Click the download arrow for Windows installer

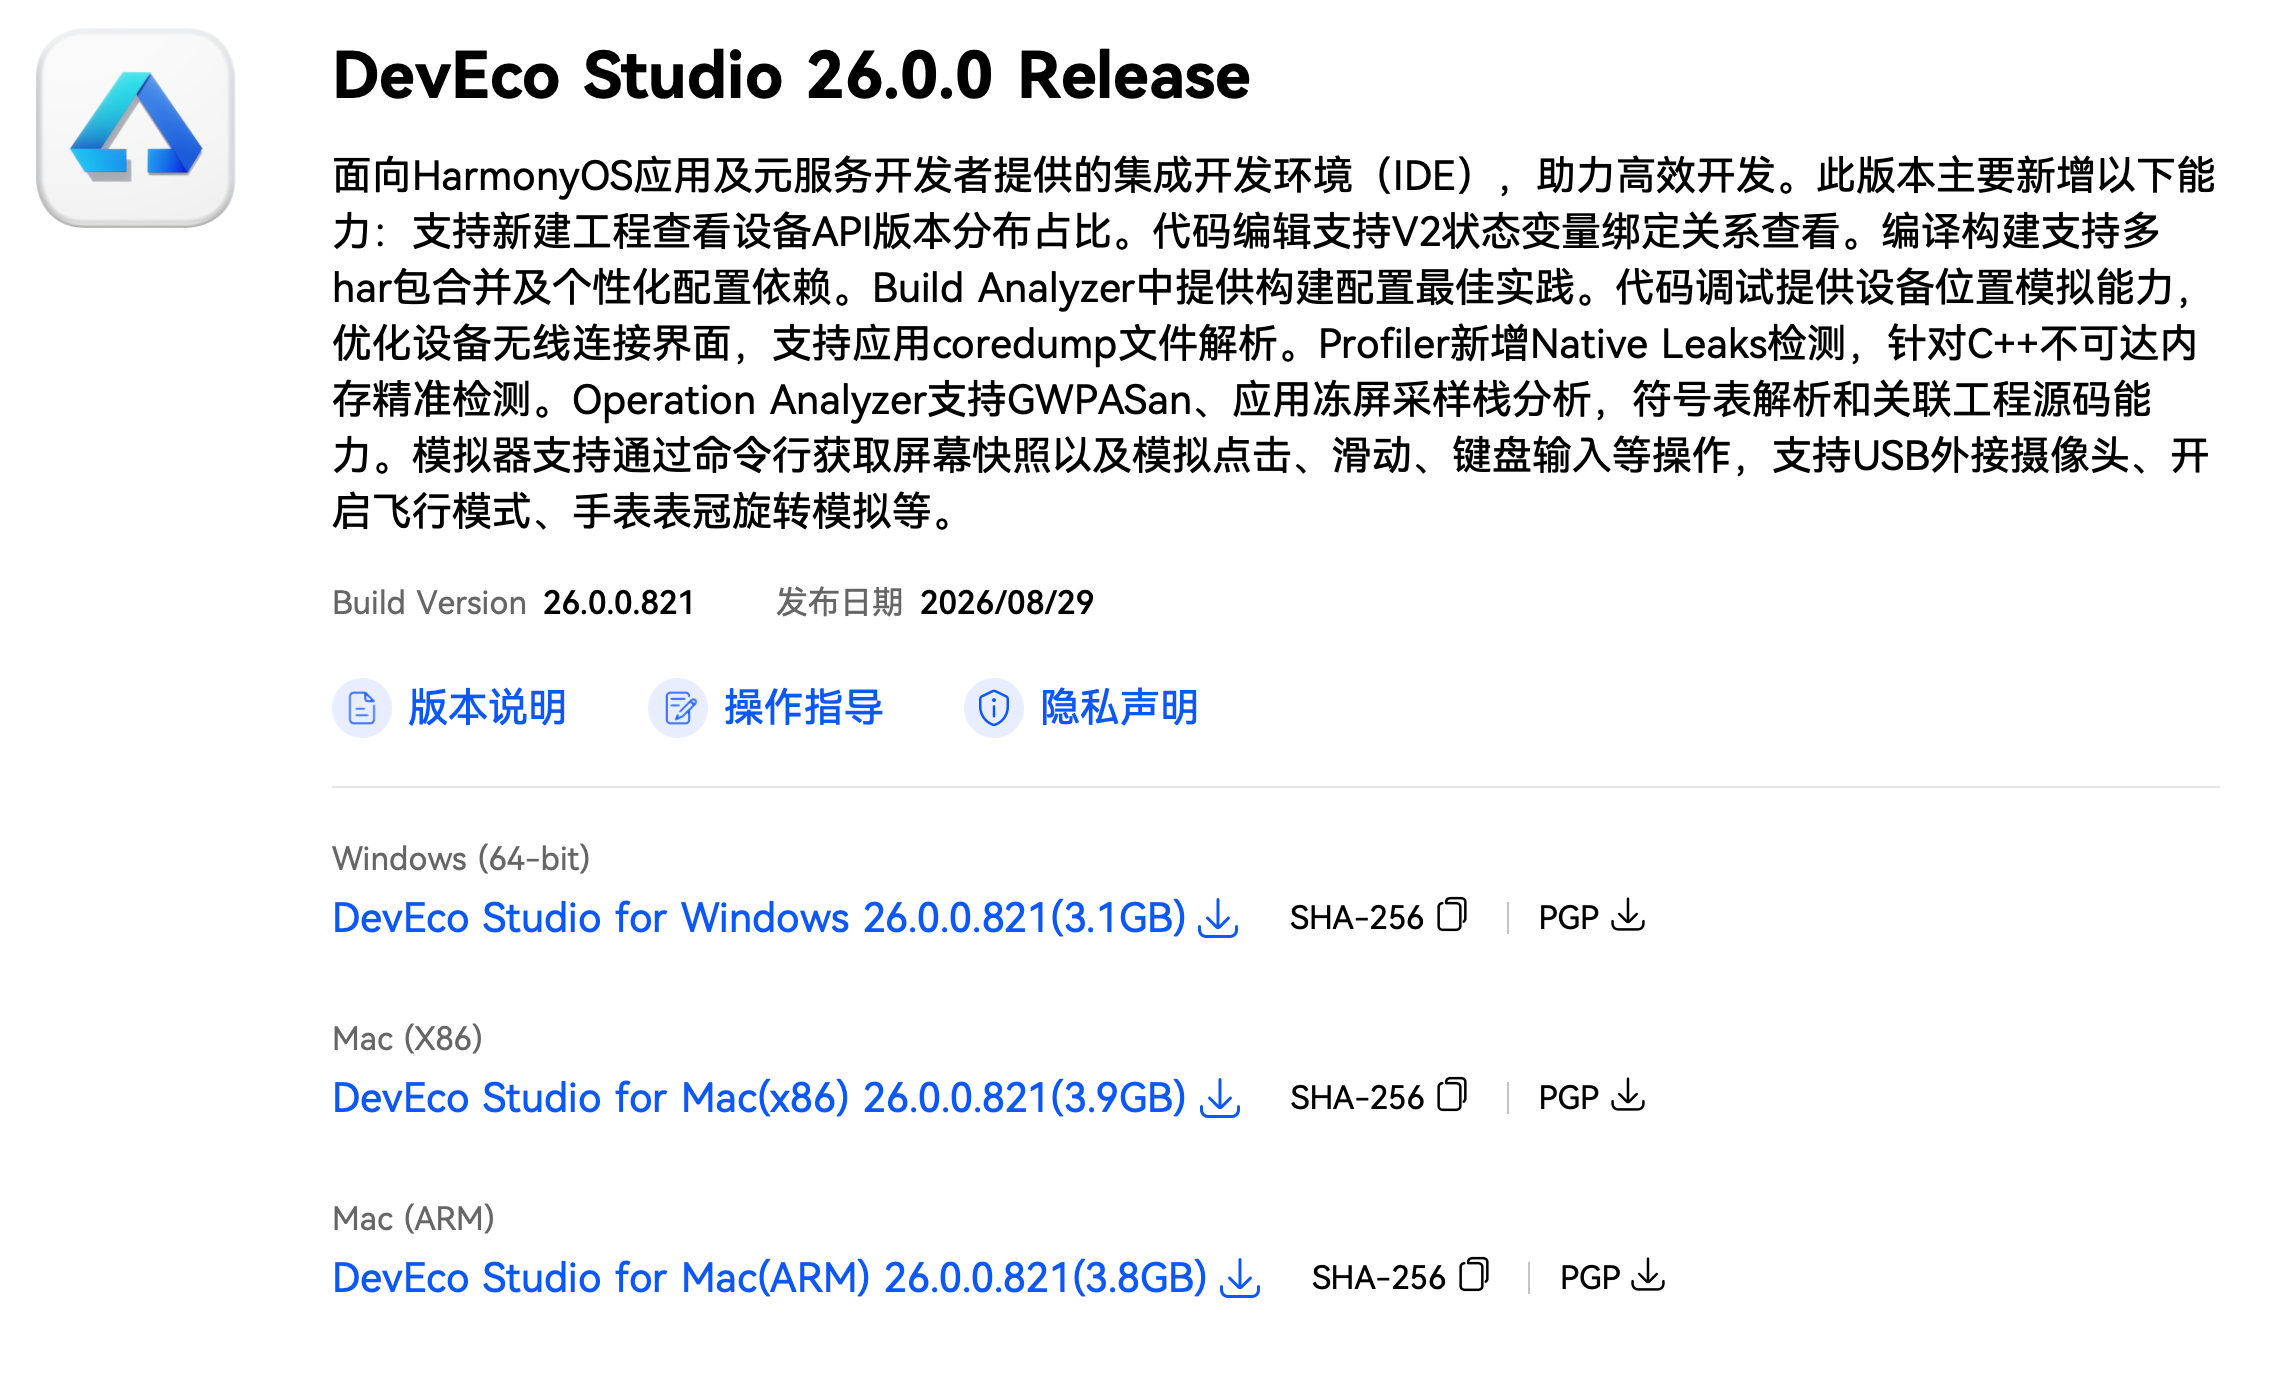1218,918
